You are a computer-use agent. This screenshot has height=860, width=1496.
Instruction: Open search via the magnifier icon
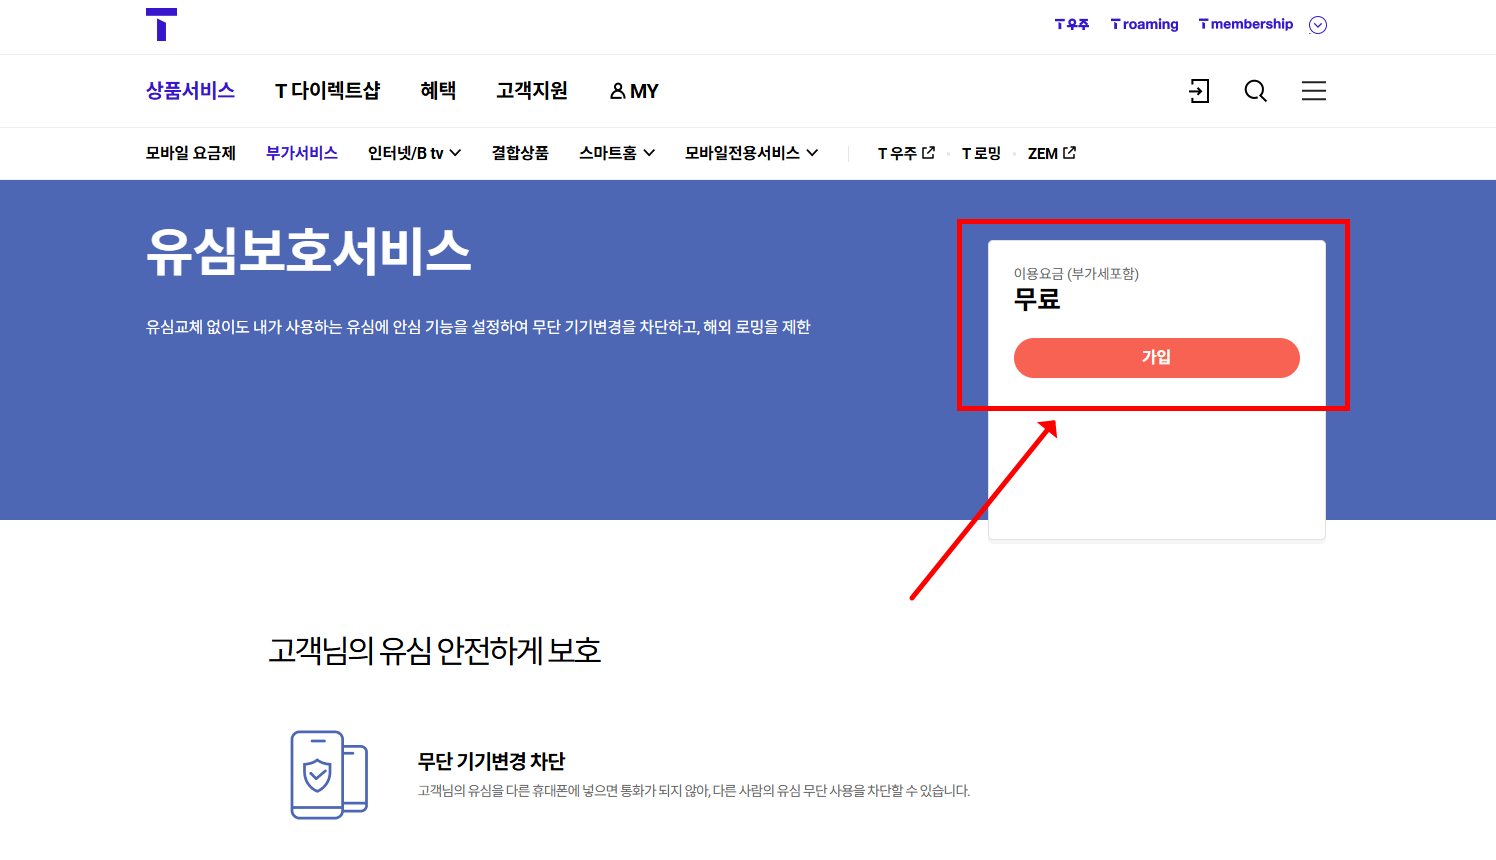click(1255, 91)
